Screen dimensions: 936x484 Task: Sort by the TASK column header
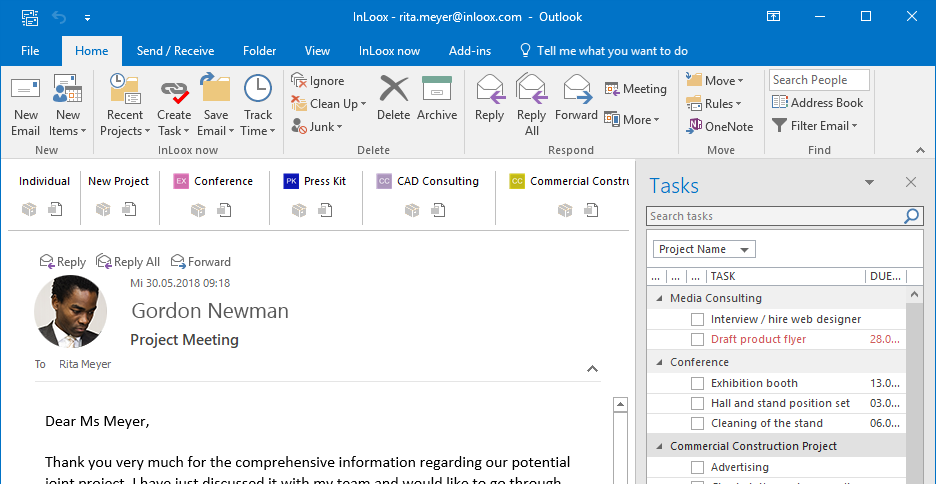click(785, 276)
